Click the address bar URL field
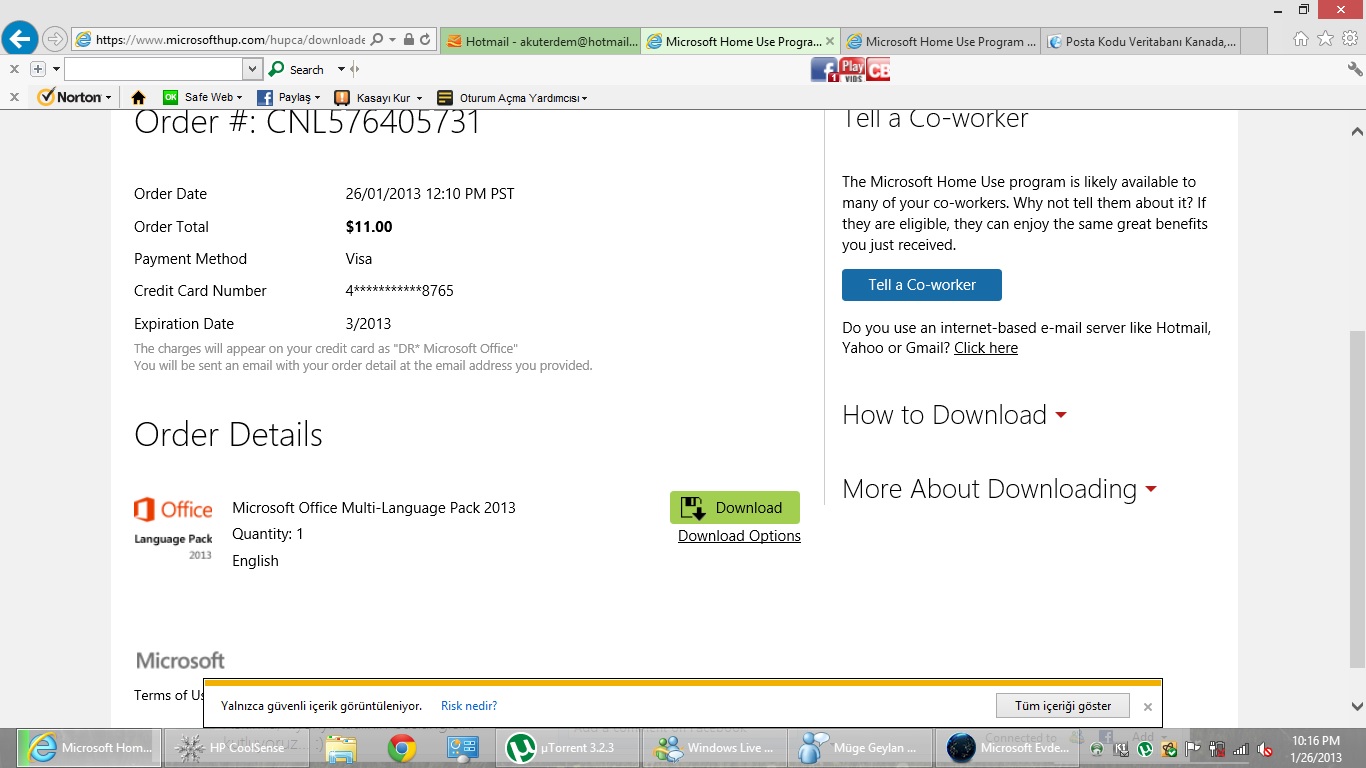Screen dimensions: 1366x768 point(231,40)
